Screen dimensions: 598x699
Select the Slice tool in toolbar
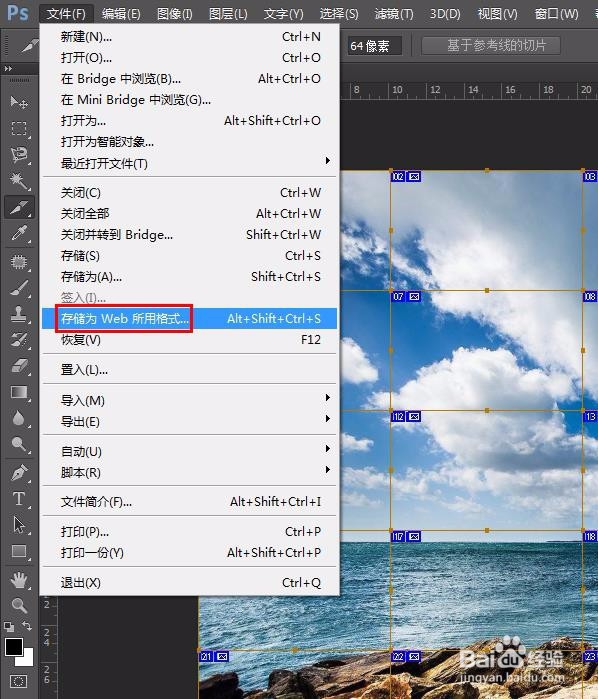coord(19,207)
